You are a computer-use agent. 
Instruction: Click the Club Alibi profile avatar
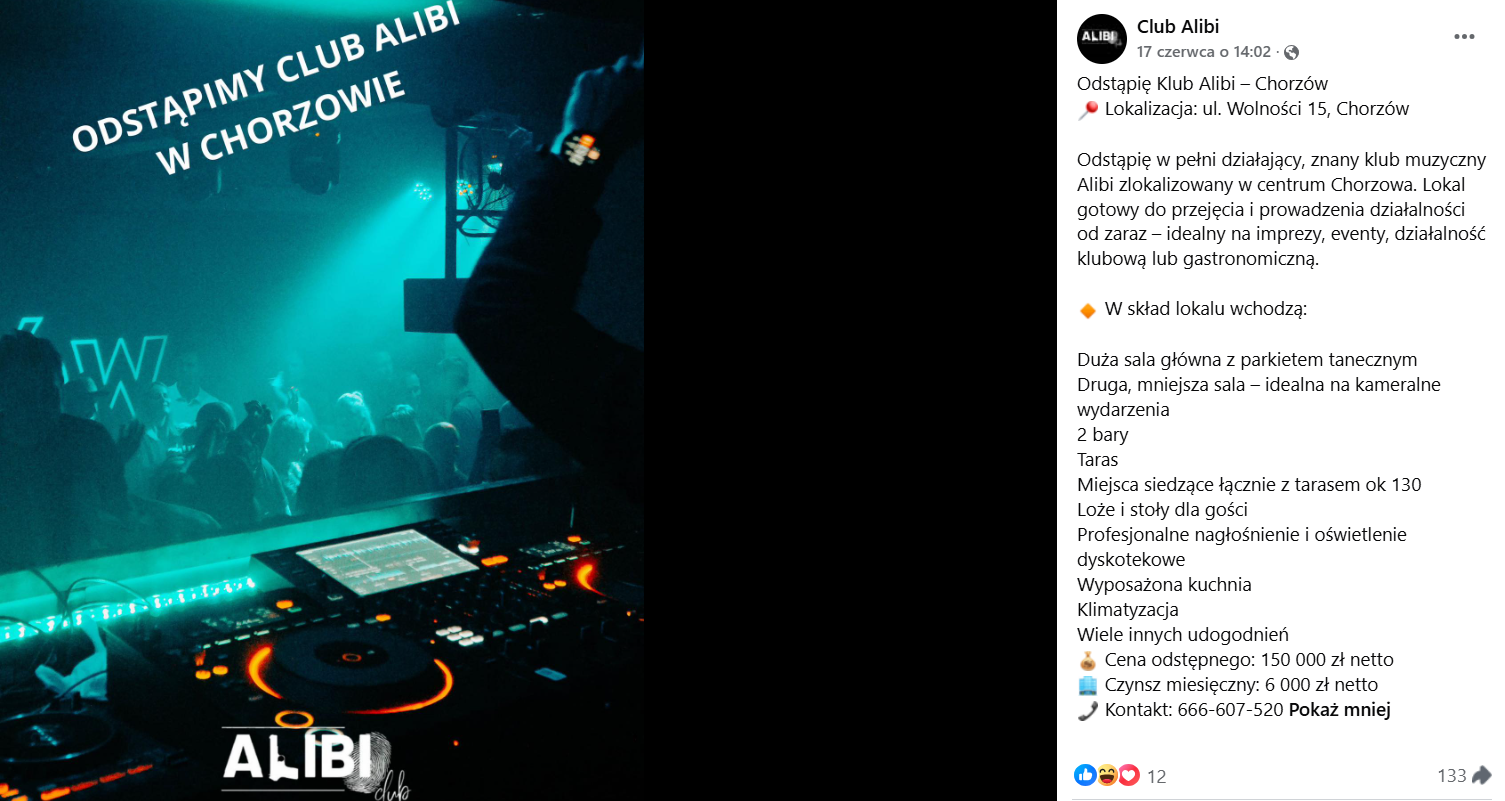click(x=1102, y=39)
